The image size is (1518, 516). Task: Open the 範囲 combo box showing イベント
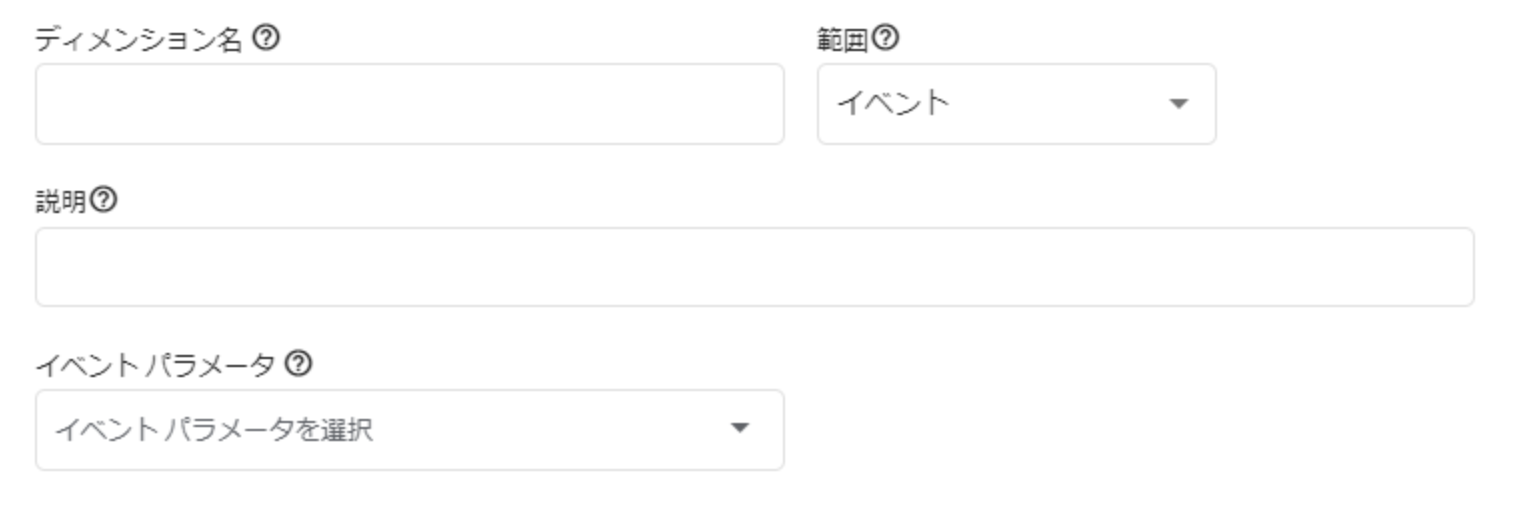click(1016, 104)
